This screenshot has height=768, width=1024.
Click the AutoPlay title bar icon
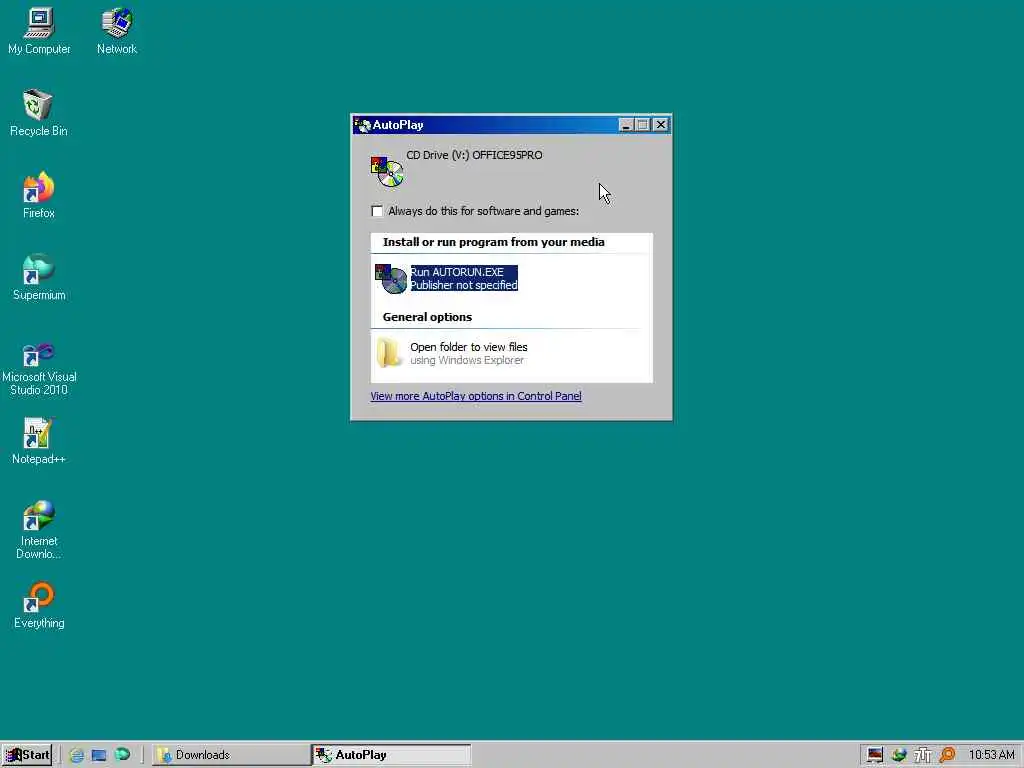coord(362,125)
